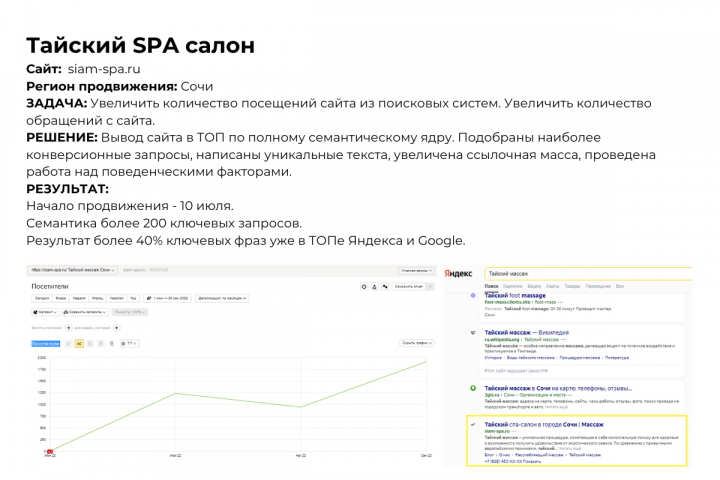Image resolution: width=720 pixels, height=480 pixels.
Task: Open the Расслабляющий массаж sitelink
Action: click(539, 455)
